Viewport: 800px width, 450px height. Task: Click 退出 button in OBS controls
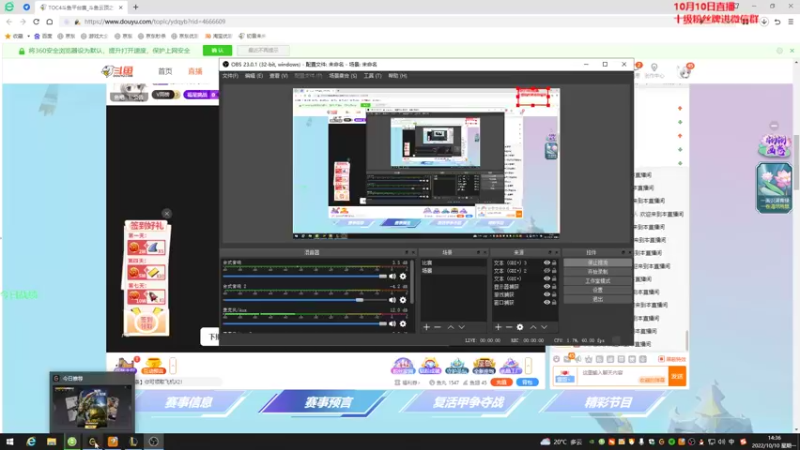click(597, 299)
